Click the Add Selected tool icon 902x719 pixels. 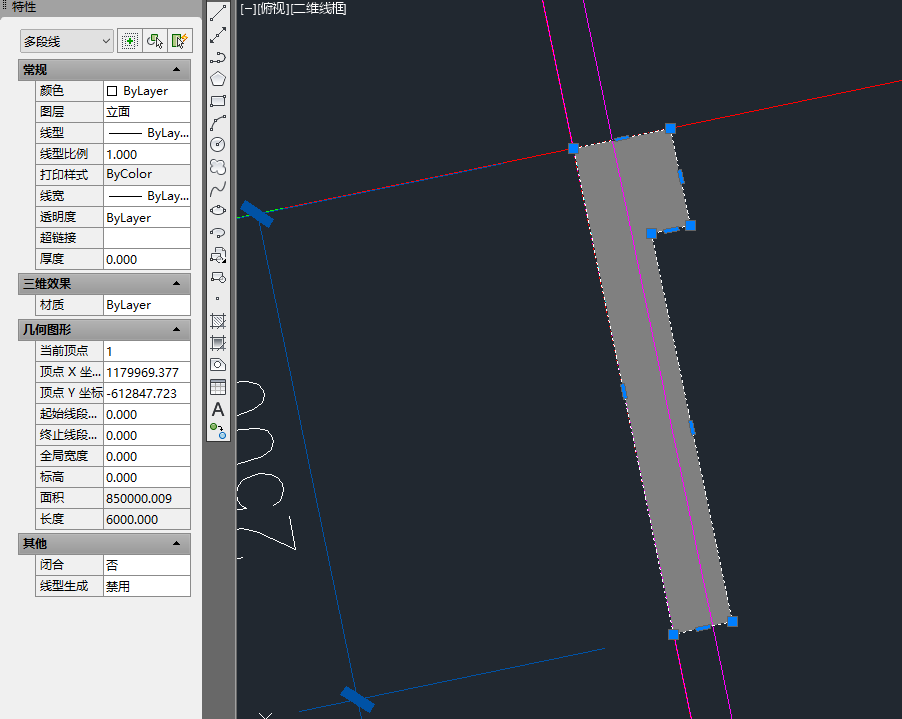pyautogui.click(x=218, y=431)
